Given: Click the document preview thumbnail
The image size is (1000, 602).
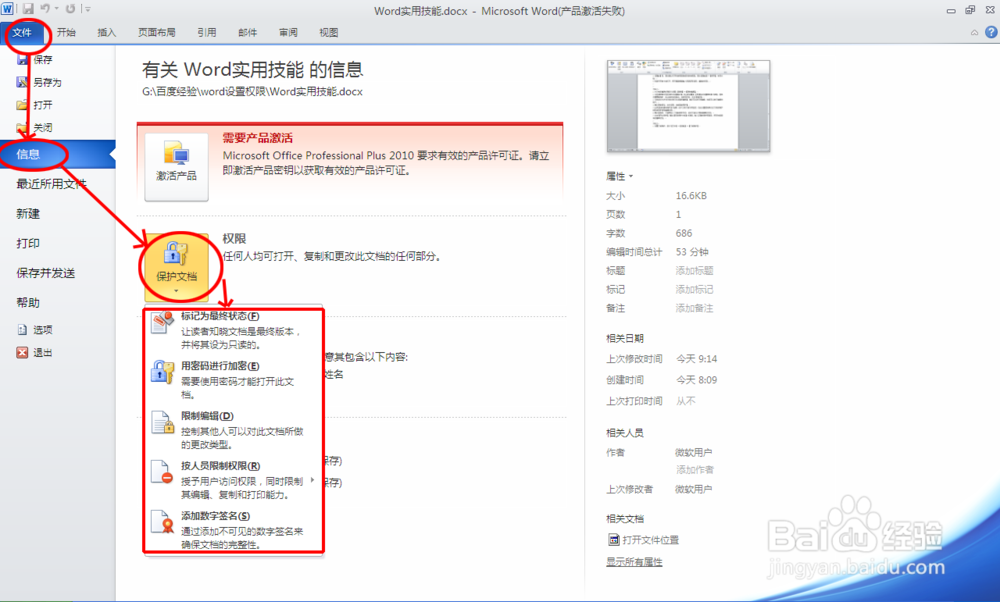Looking at the screenshot, I should pos(688,106).
